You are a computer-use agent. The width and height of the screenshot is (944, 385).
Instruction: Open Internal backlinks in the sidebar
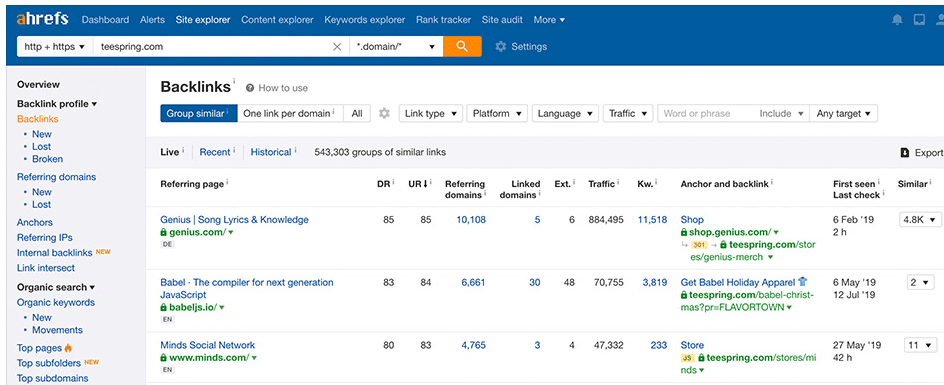coord(55,252)
